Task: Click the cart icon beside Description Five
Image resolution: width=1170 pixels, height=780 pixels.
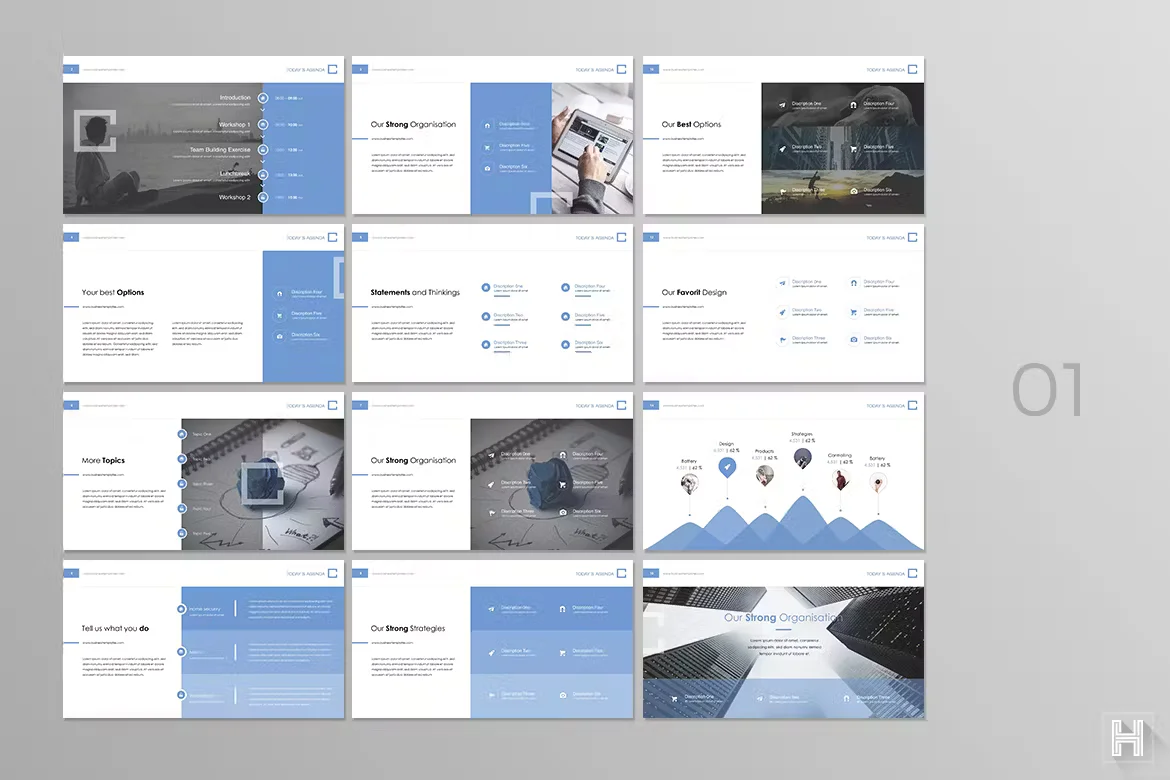Action: tap(852, 149)
